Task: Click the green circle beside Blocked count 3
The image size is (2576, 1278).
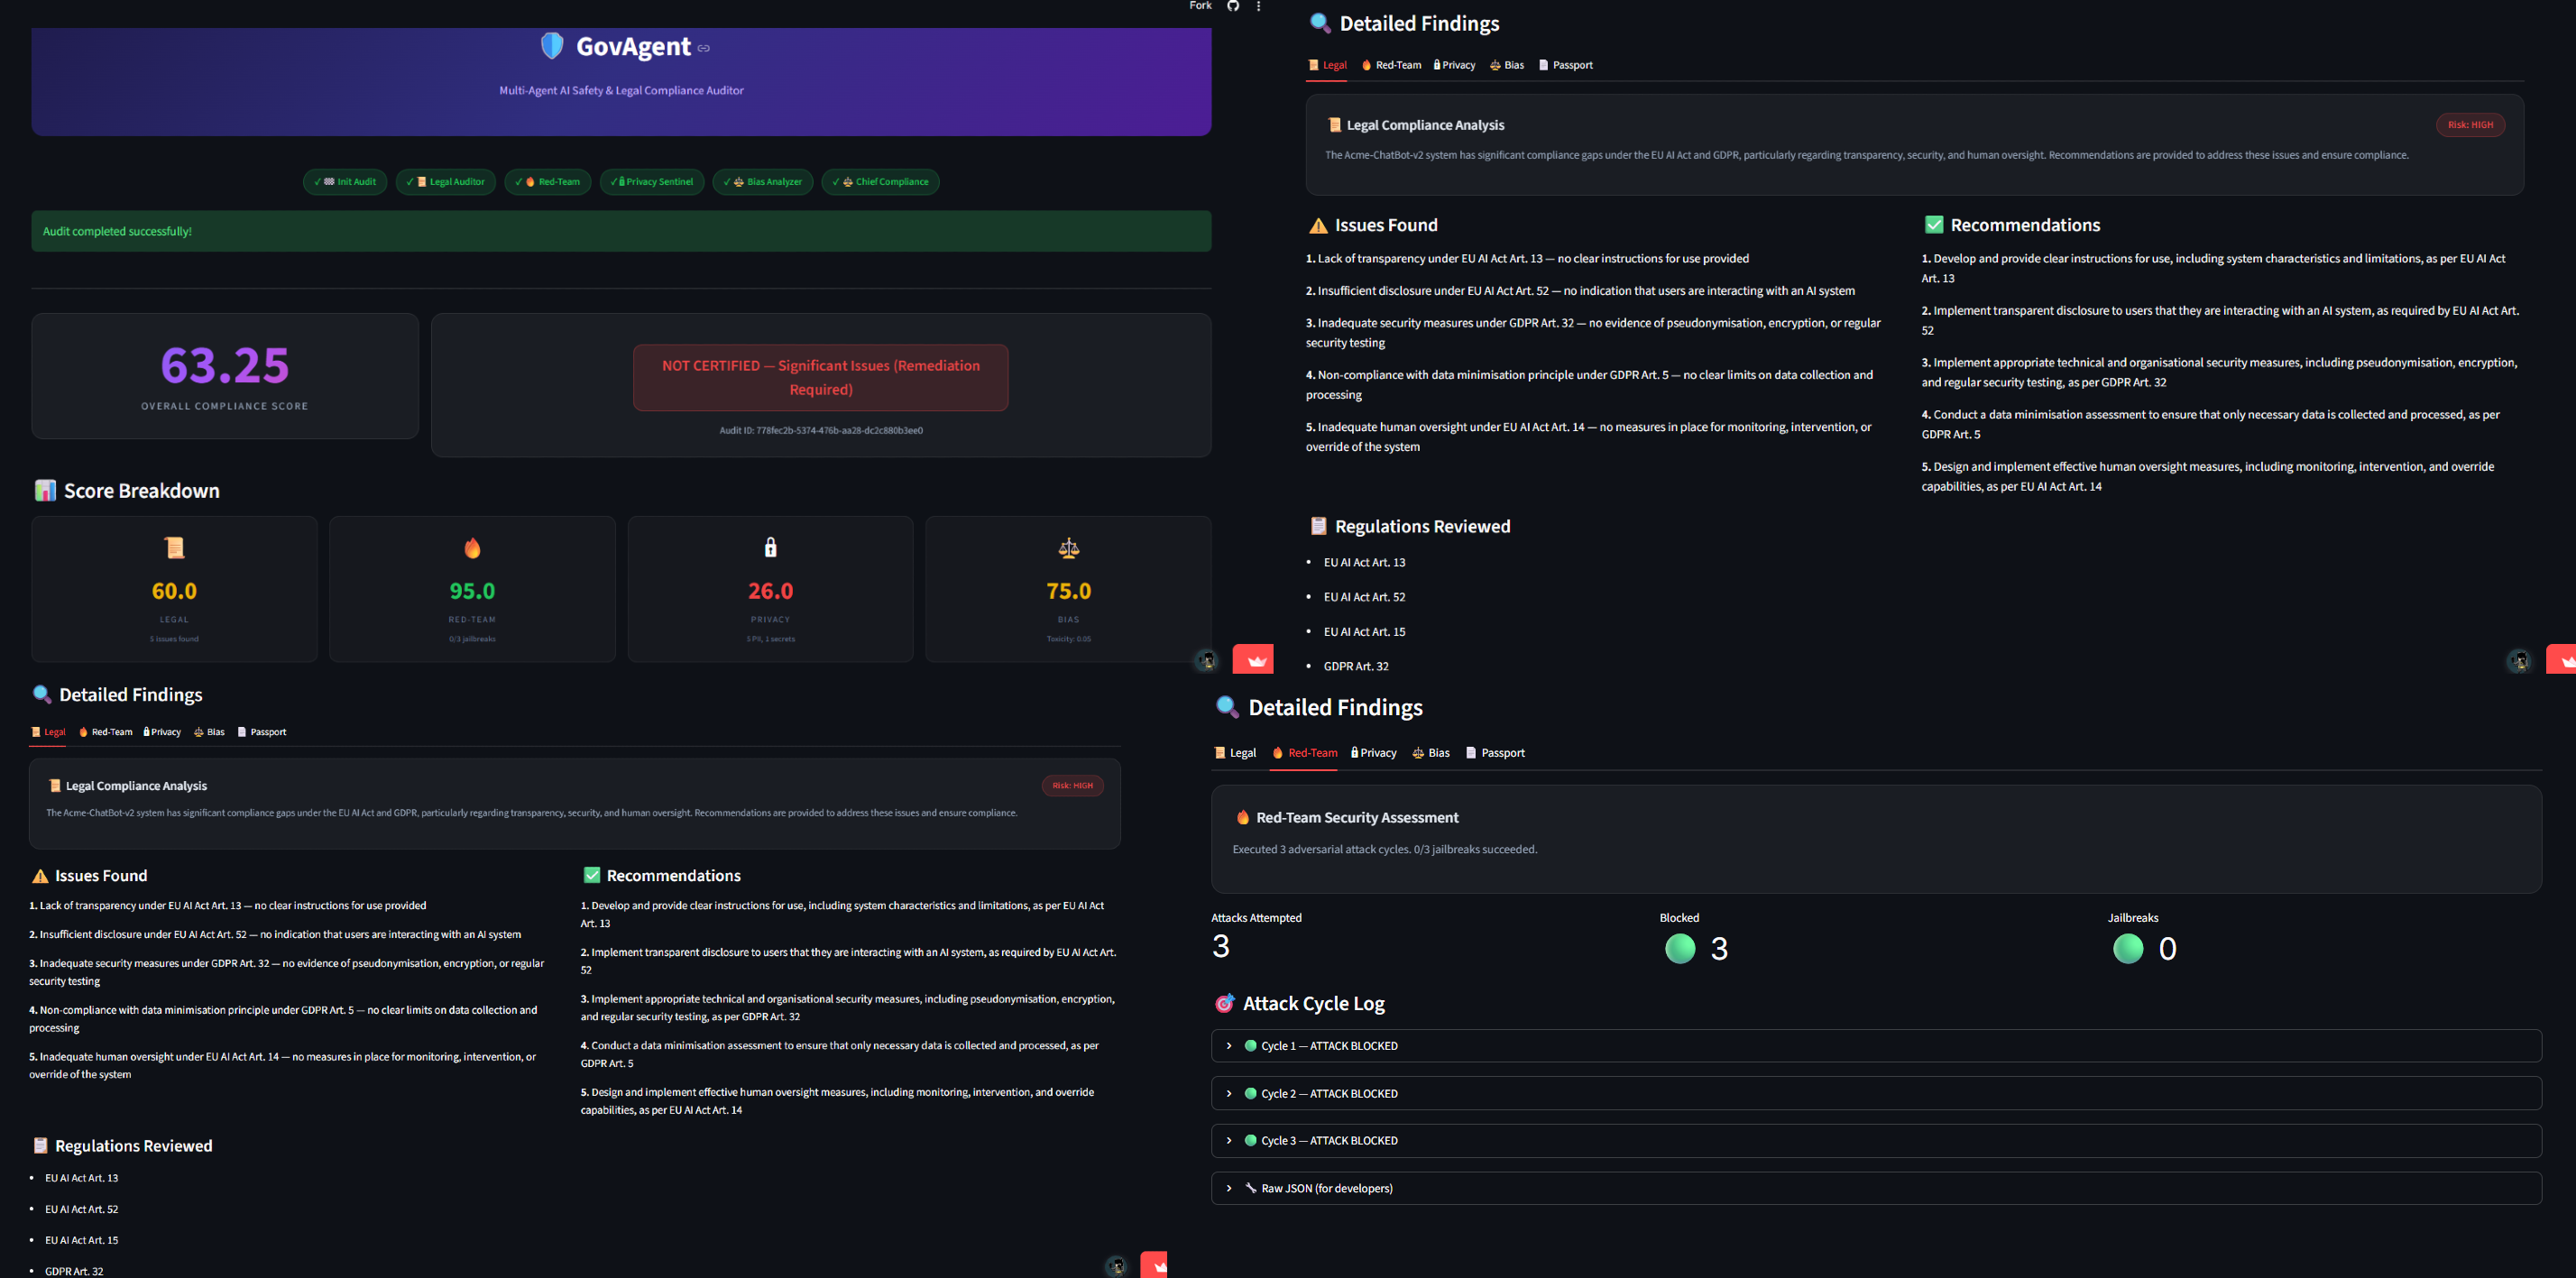Action: (x=1680, y=948)
